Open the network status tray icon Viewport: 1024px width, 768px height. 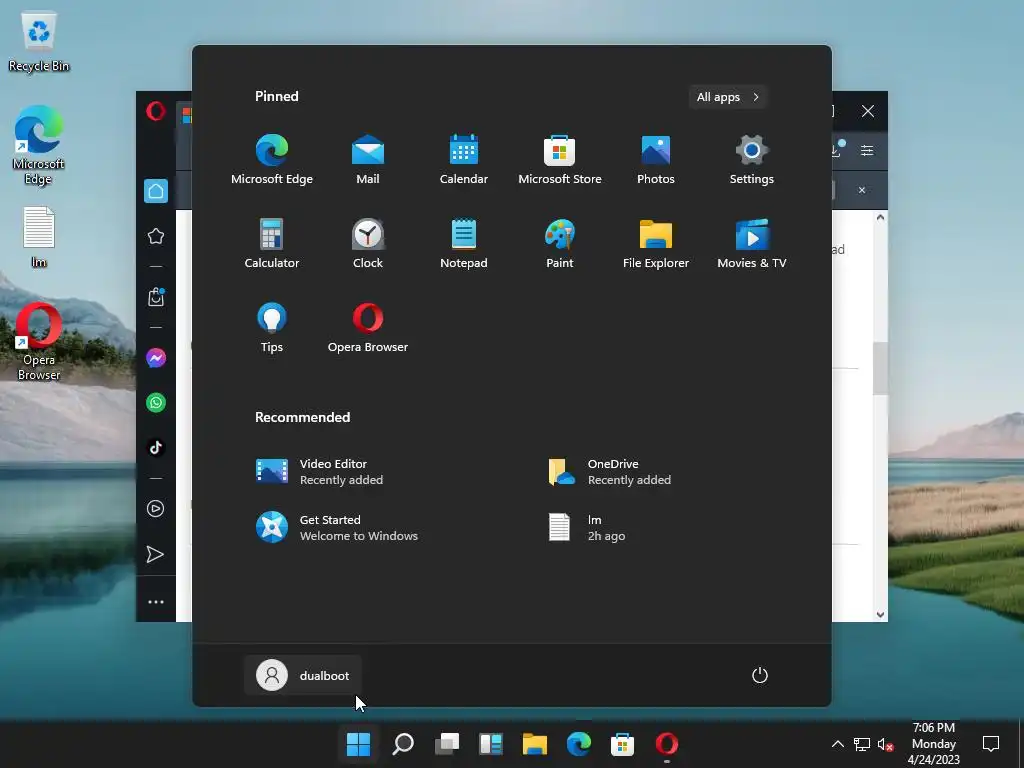[x=861, y=744]
